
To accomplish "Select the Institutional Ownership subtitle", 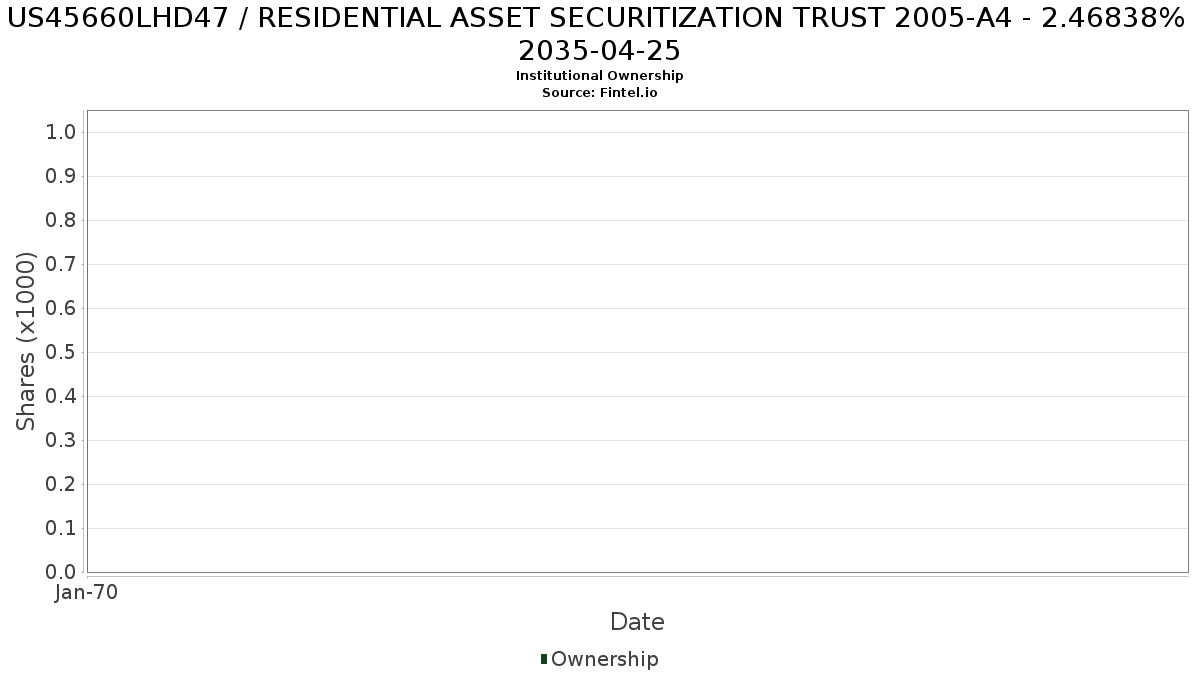I will (600, 76).
